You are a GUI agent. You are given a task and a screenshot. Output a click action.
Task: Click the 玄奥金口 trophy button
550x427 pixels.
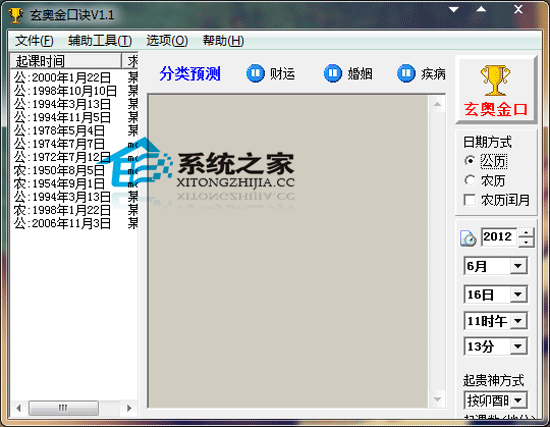coord(496,90)
